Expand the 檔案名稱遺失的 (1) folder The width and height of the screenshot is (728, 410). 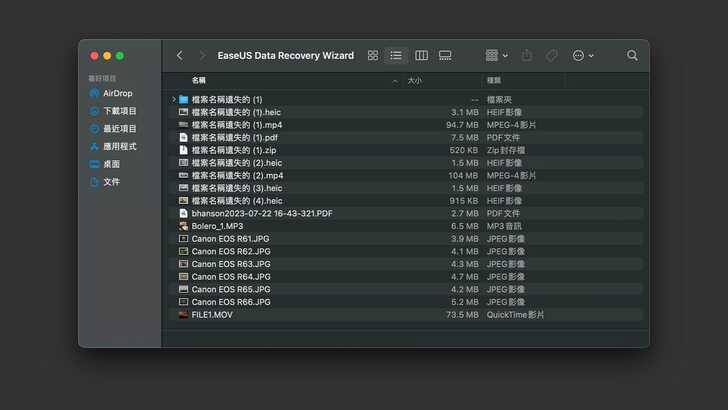174,100
